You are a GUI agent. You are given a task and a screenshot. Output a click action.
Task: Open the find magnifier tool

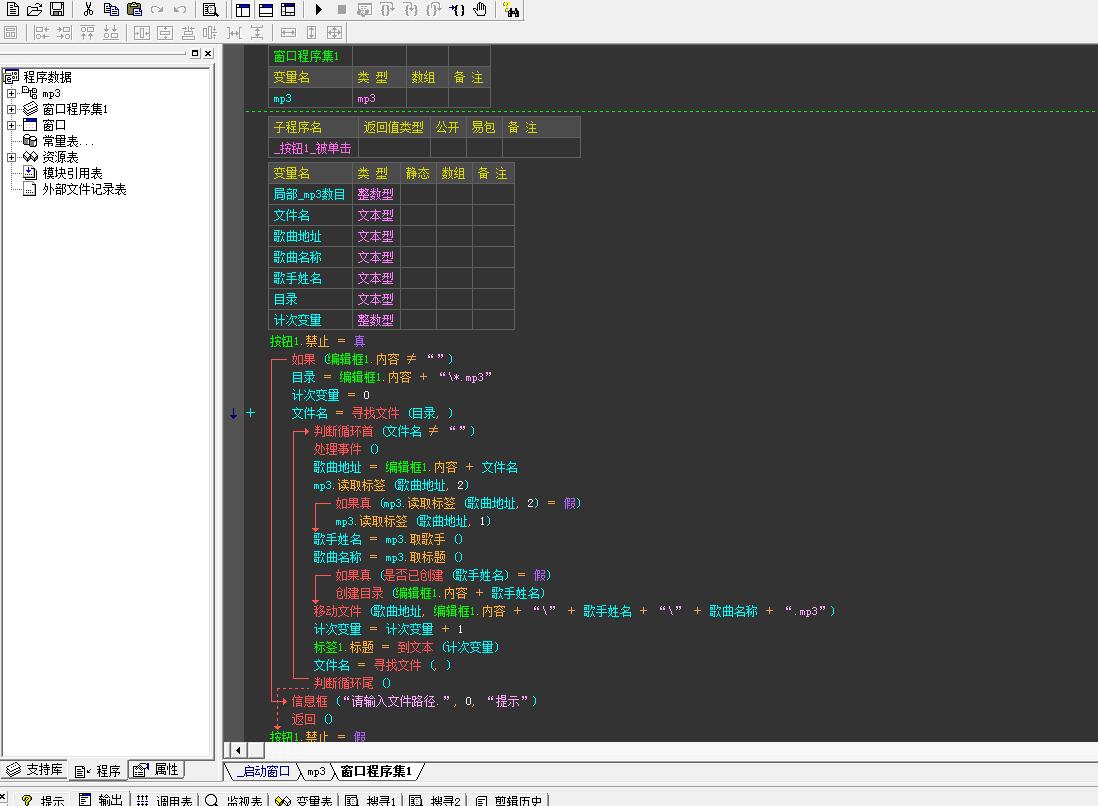point(210,9)
